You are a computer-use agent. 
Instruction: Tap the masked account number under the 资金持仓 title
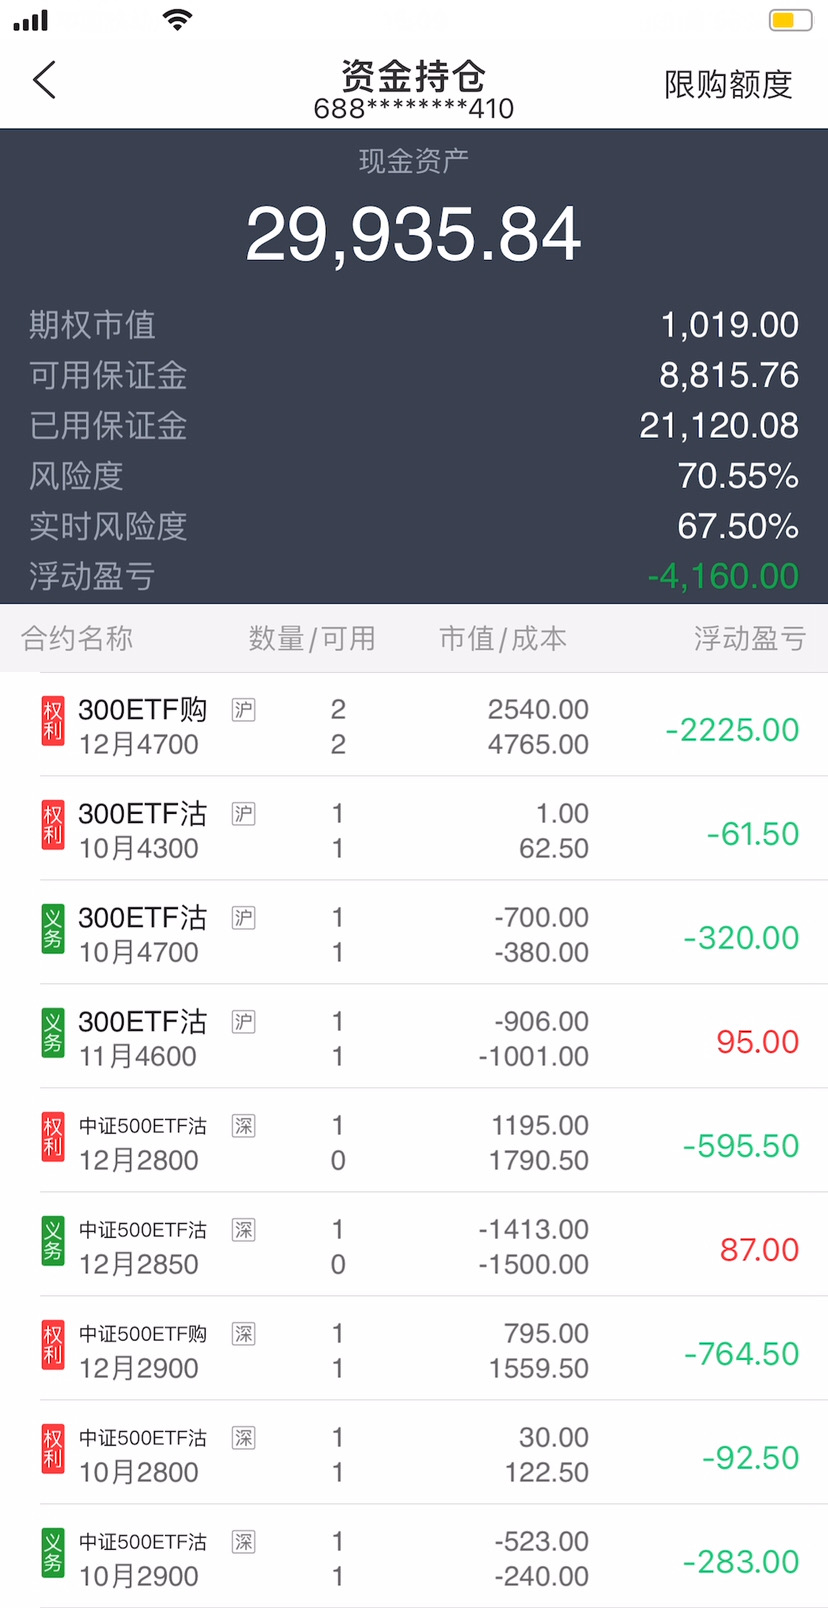click(x=413, y=109)
